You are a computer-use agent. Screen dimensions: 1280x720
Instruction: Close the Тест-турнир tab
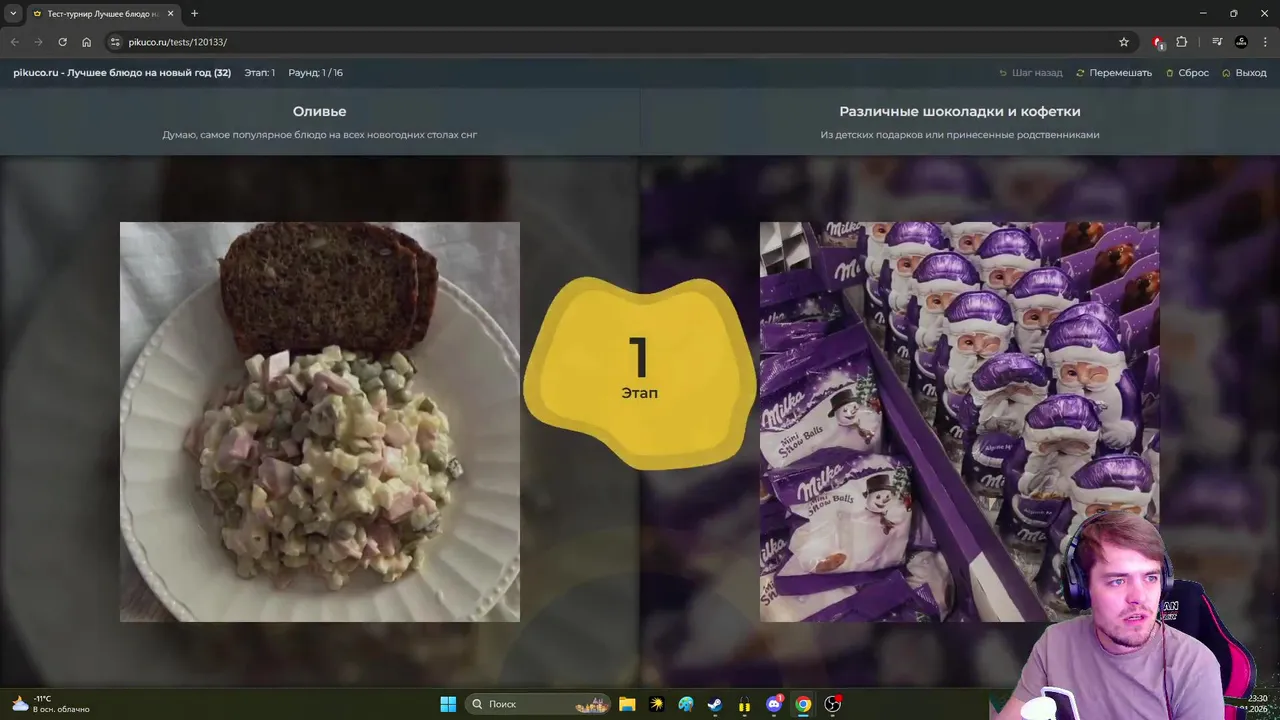tap(171, 13)
